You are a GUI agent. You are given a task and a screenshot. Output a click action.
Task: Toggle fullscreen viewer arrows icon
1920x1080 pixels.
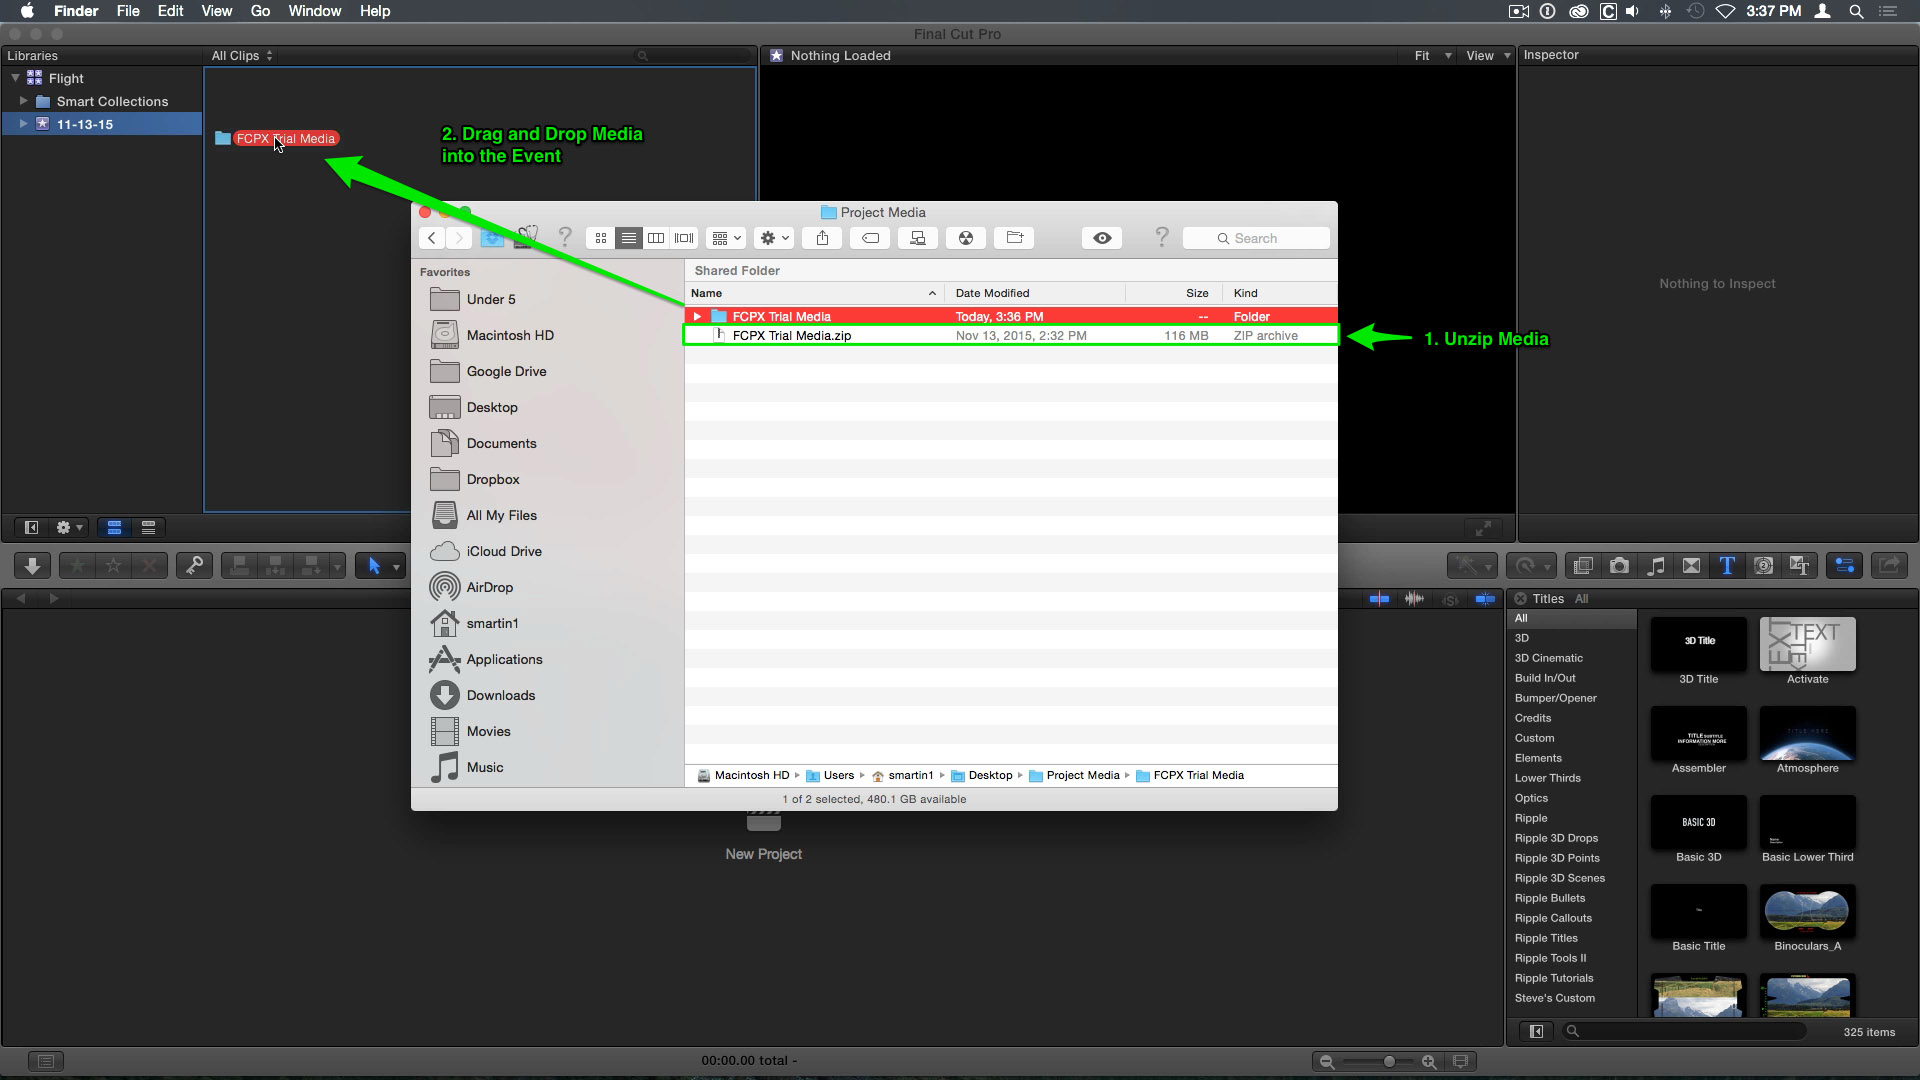(1484, 528)
